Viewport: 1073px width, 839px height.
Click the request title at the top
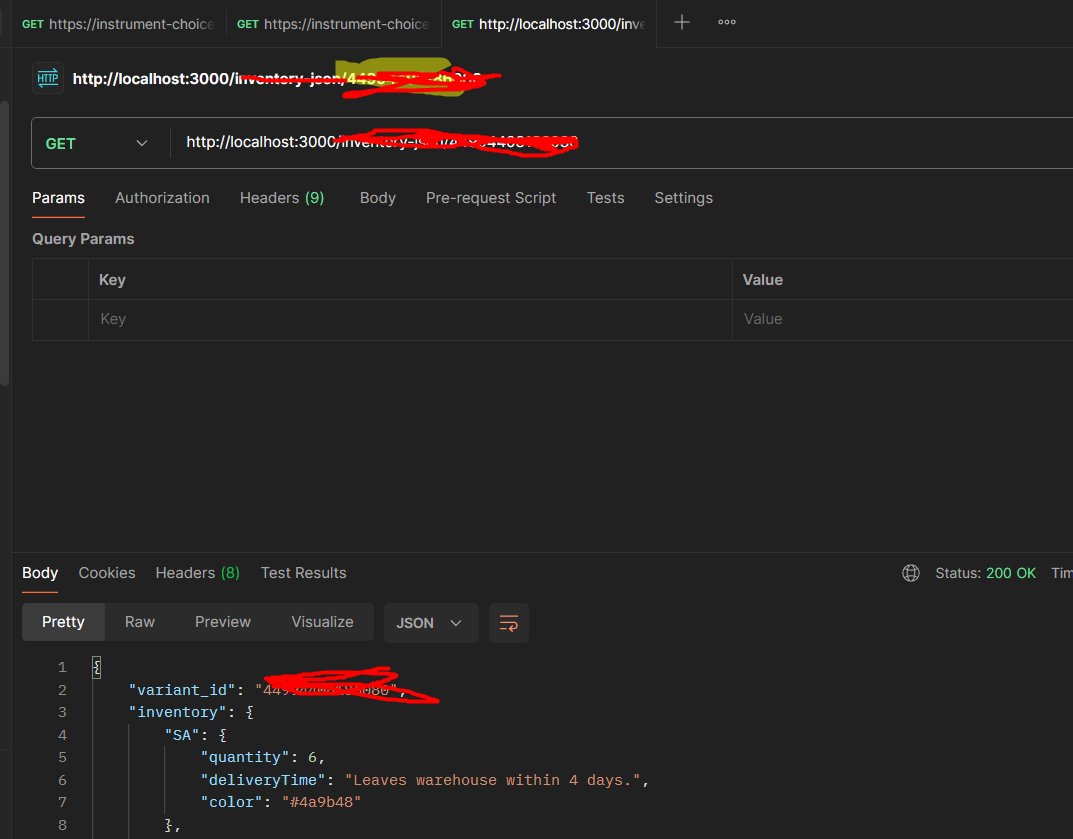pyautogui.click(x=277, y=79)
